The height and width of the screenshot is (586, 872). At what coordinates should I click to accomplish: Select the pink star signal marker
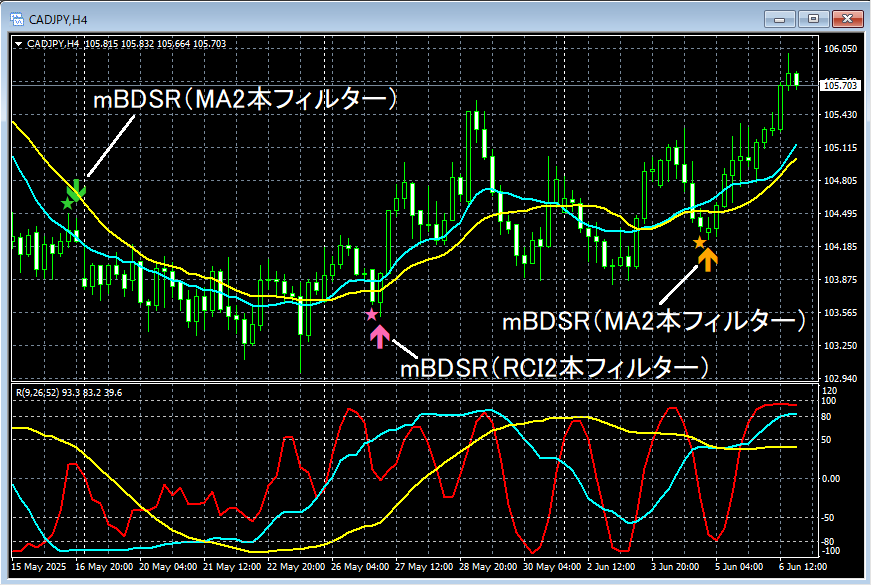point(371,315)
